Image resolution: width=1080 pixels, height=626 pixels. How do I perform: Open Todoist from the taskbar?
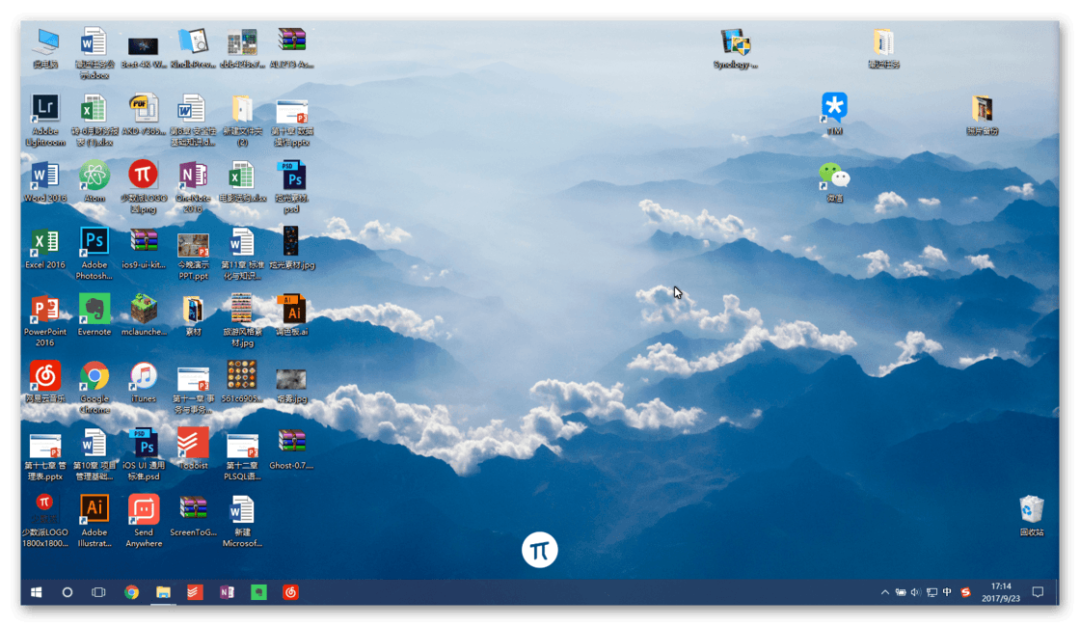click(195, 592)
